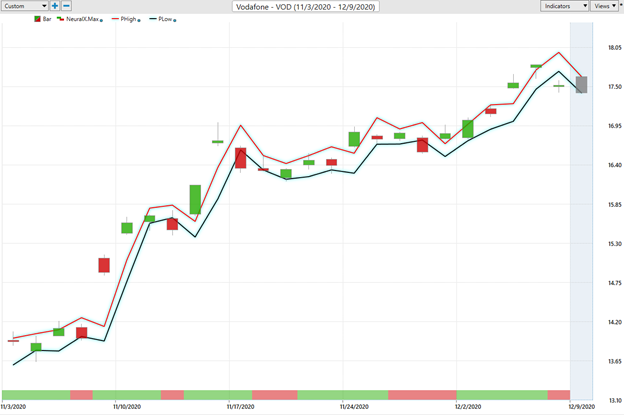Image resolution: width=624 pixels, height=415 pixels.
Task: Click the 13.65 price axis label
Action: tap(614, 362)
